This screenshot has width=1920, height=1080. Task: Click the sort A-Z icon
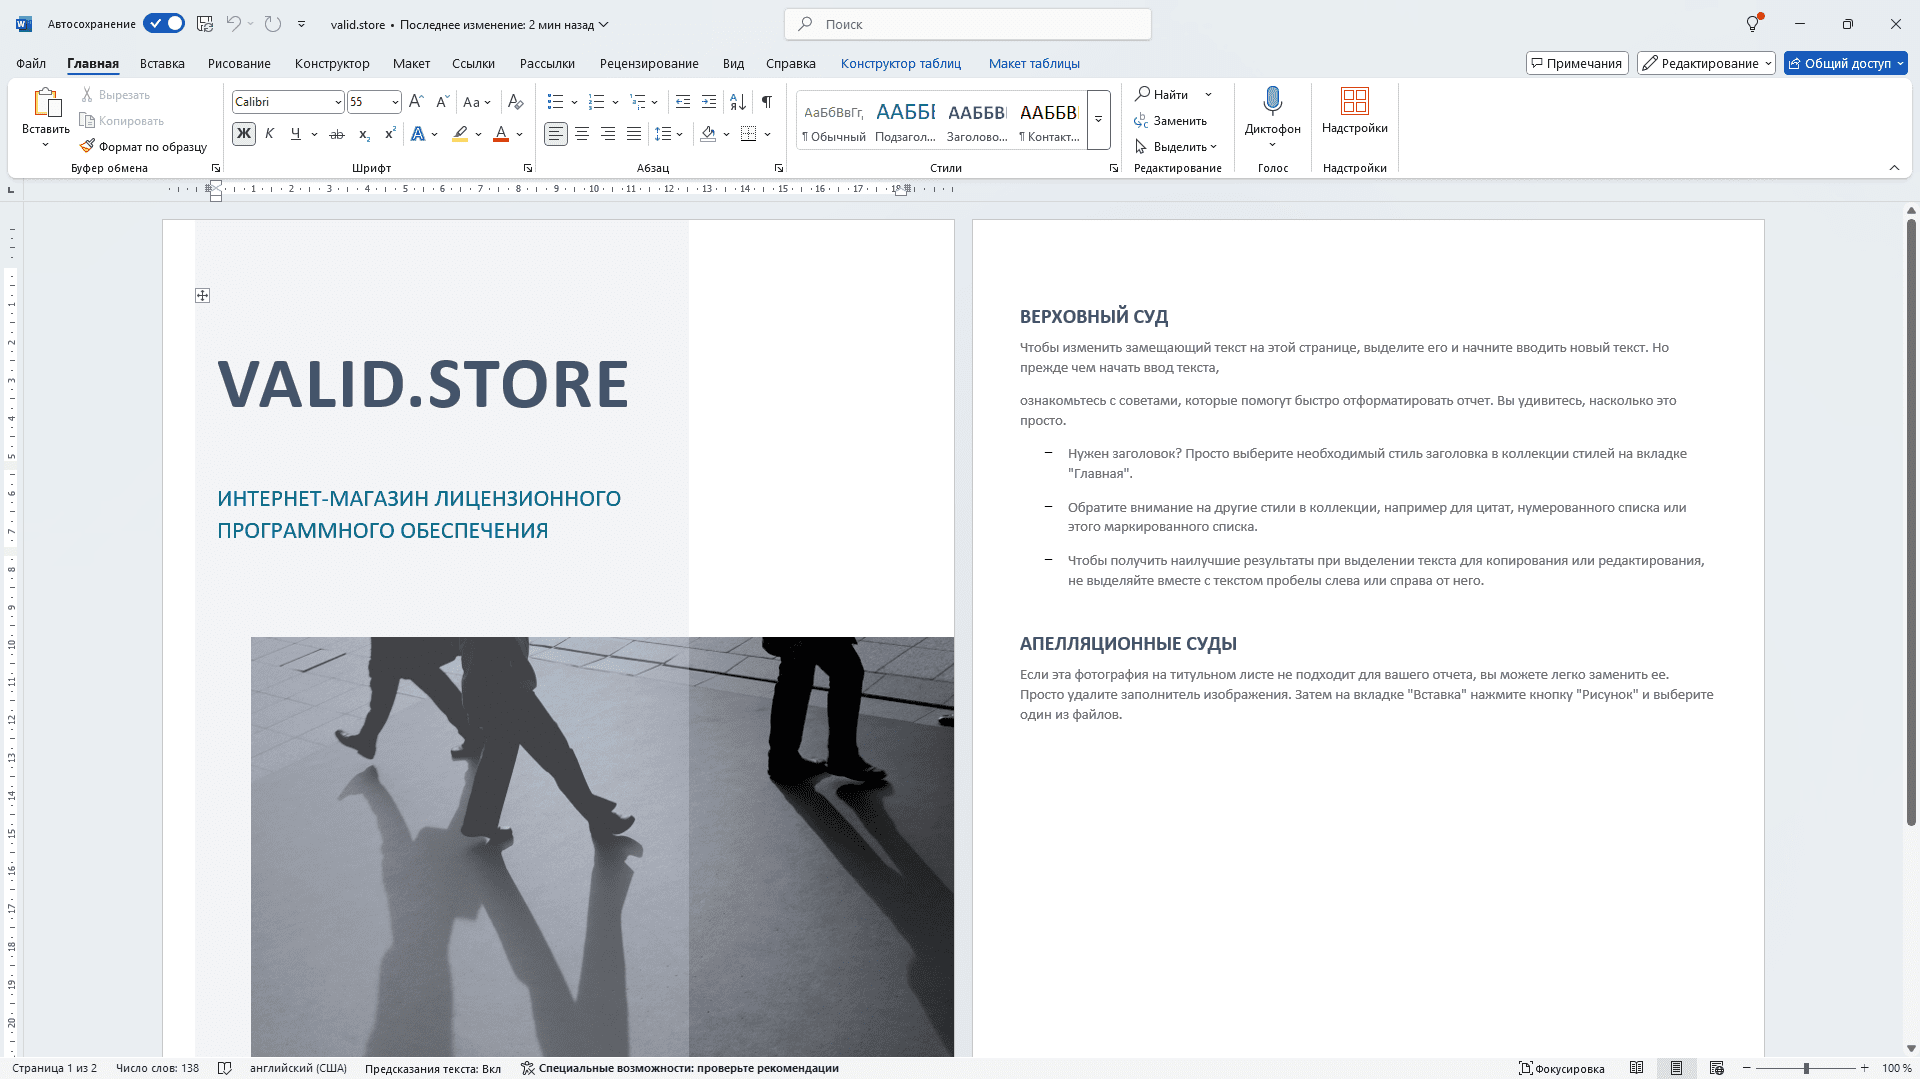tap(738, 102)
